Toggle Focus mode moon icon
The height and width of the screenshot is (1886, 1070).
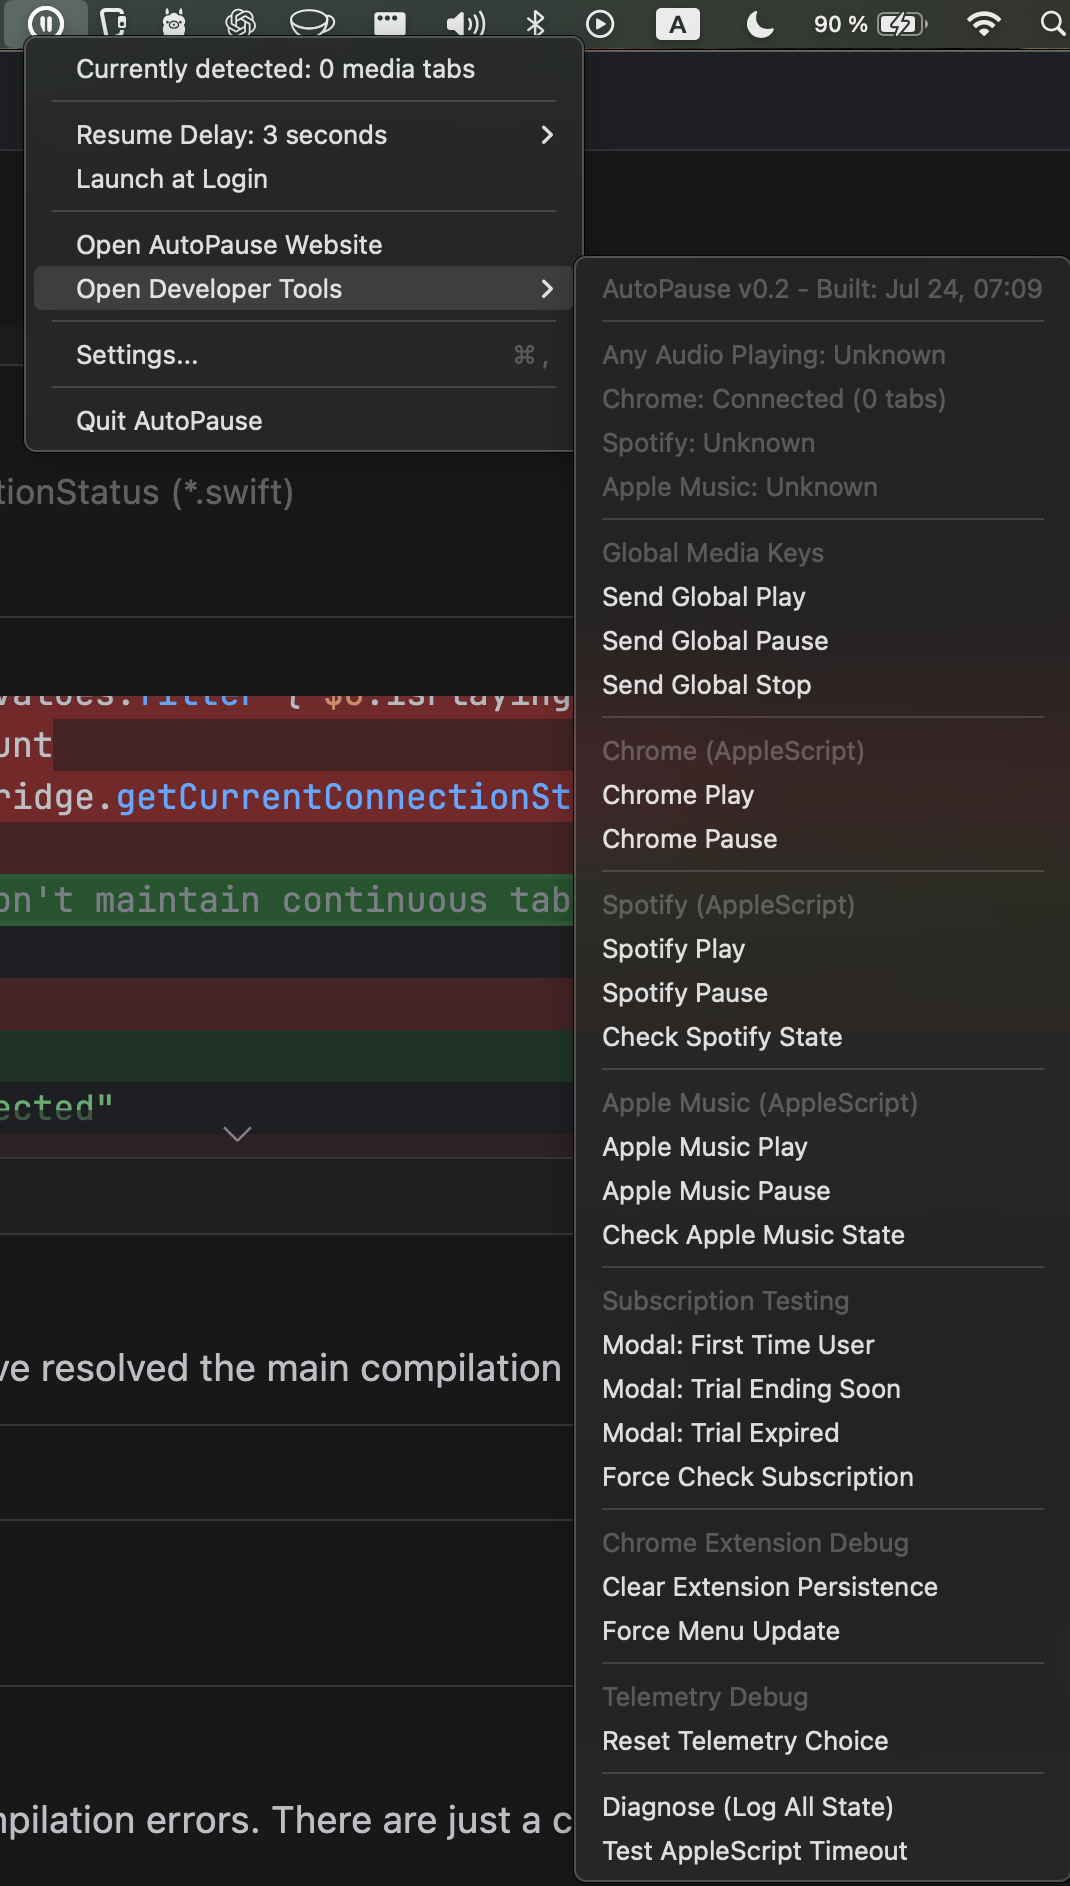760,23
